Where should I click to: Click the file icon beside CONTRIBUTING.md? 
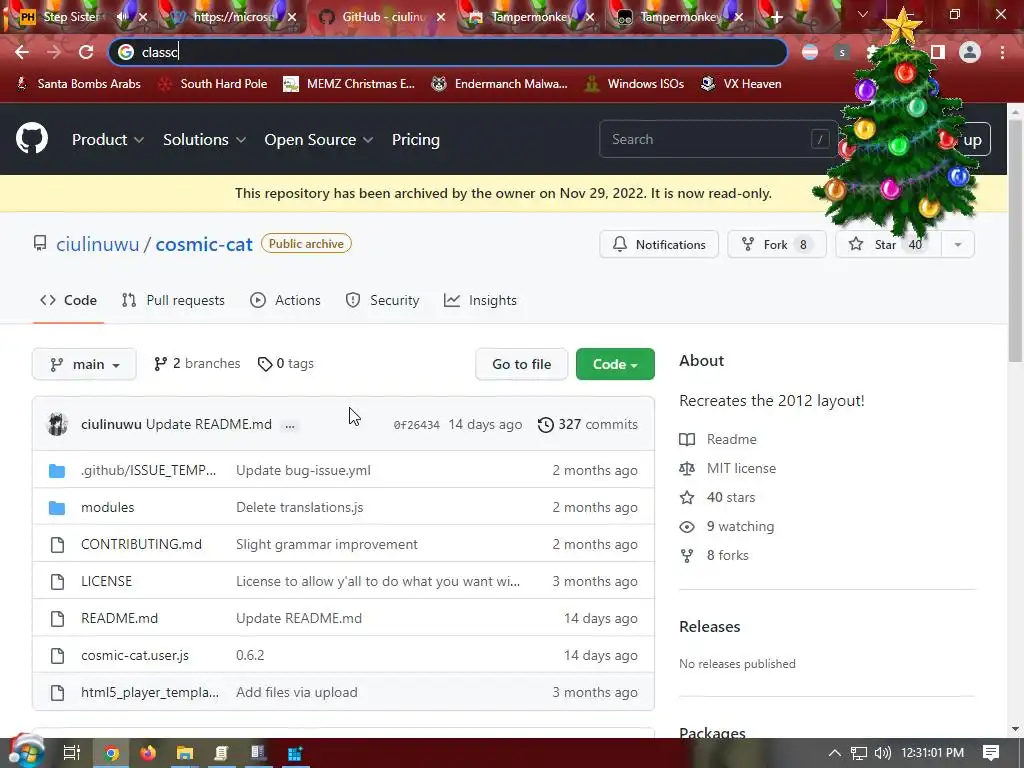pos(57,545)
